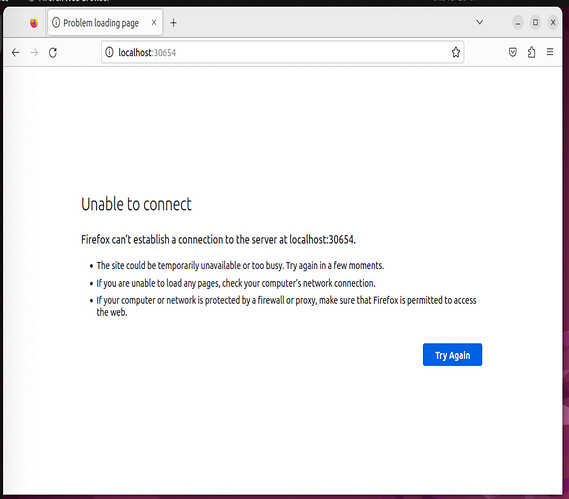Expand the list all tabs chevron

pyautogui.click(x=479, y=23)
